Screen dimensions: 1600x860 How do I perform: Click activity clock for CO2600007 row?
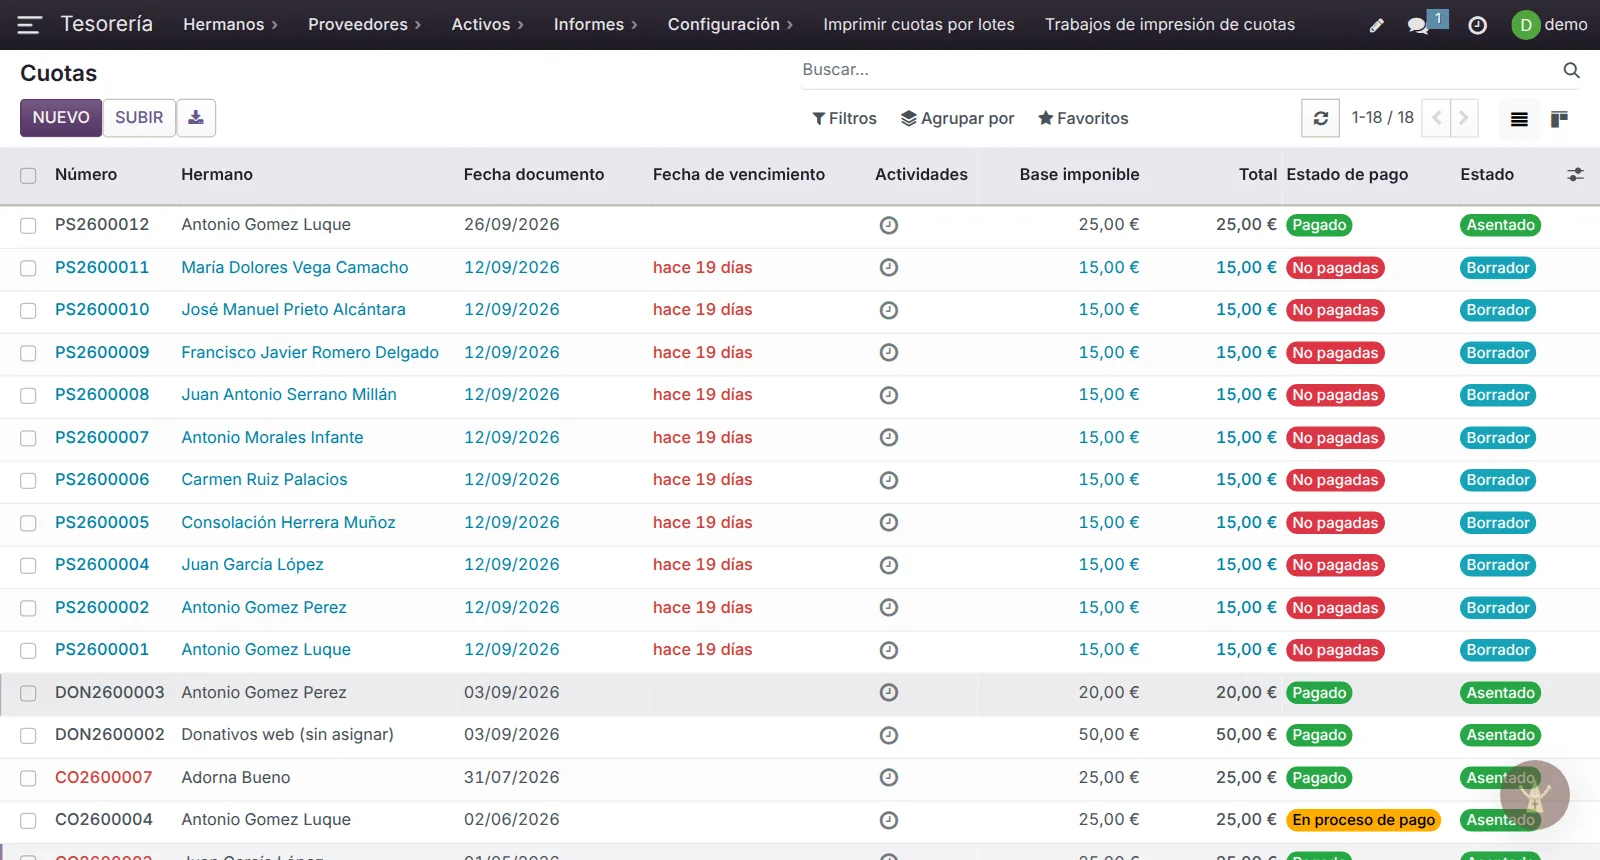[x=888, y=777]
